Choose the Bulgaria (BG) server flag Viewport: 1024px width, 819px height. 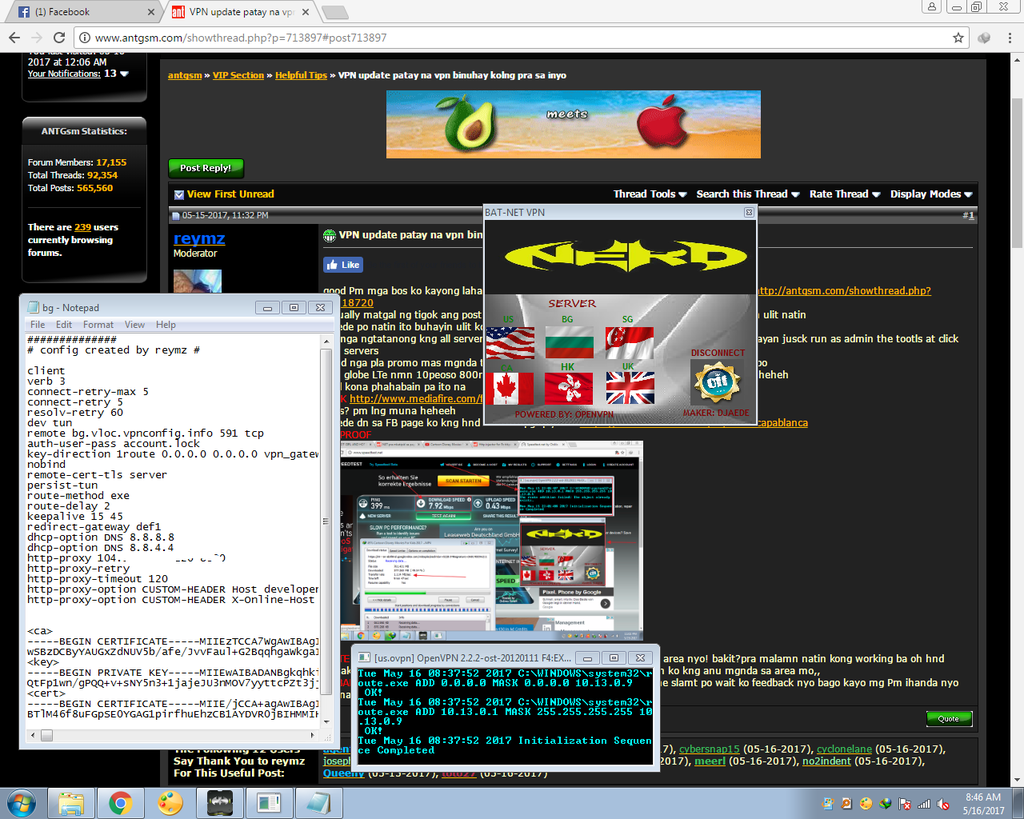click(x=569, y=343)
